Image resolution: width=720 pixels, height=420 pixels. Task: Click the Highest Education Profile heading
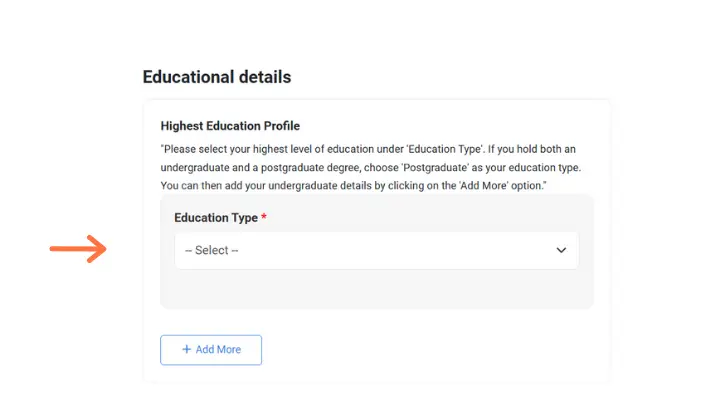point(230,126)
